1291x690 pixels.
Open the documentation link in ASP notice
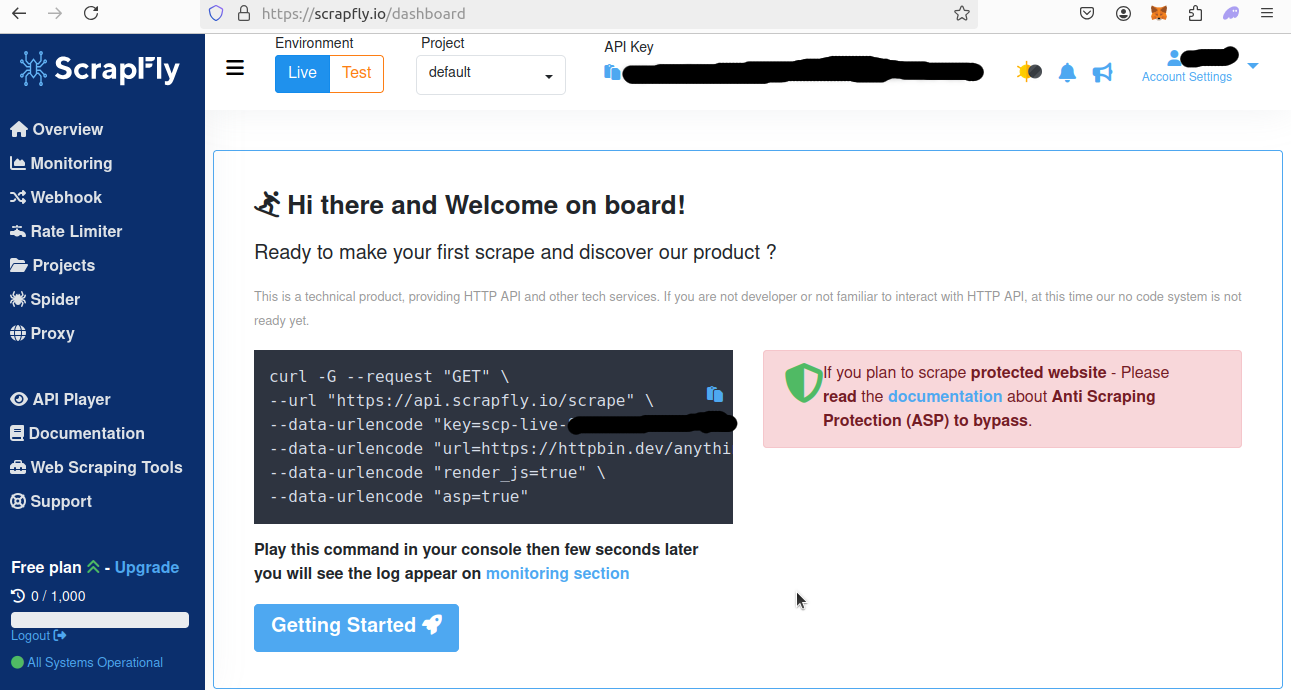pyautogui.click(x=945, y=396)
